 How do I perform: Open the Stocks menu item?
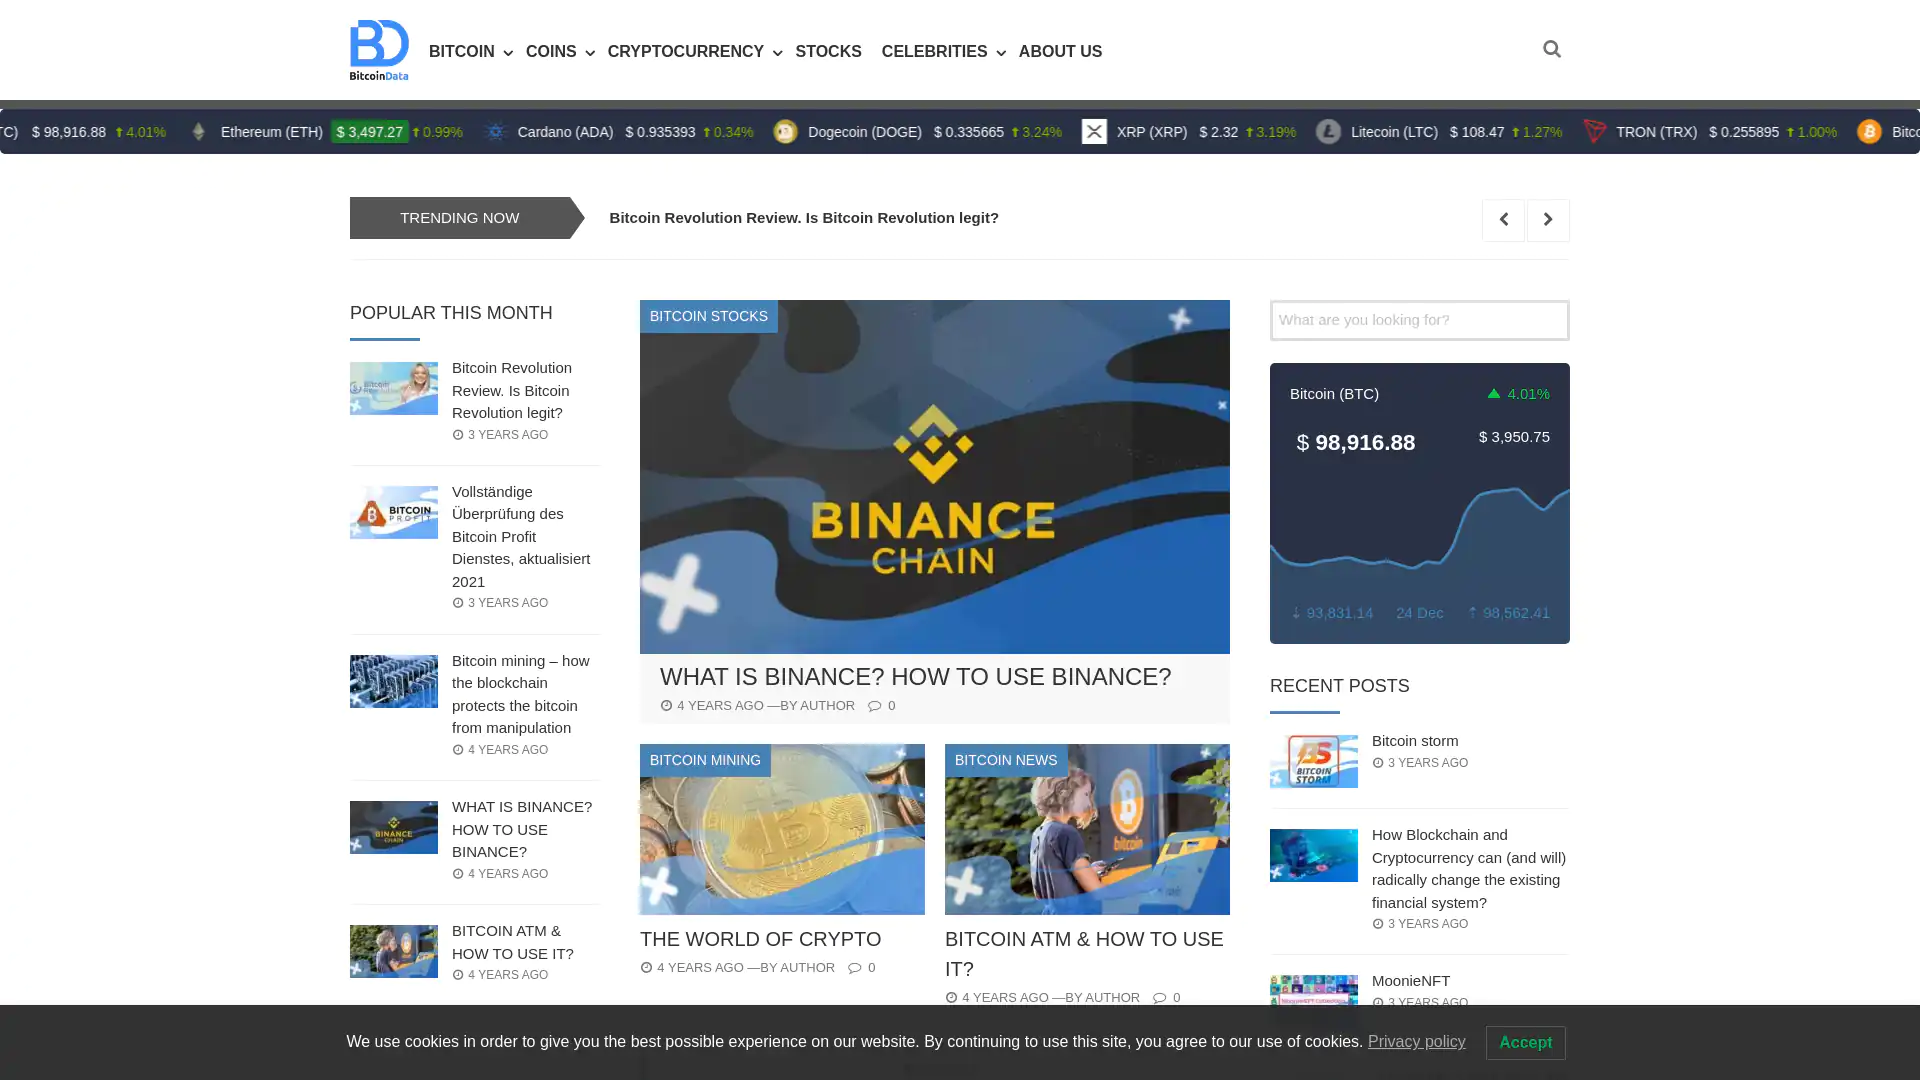[x=828, y=52]
